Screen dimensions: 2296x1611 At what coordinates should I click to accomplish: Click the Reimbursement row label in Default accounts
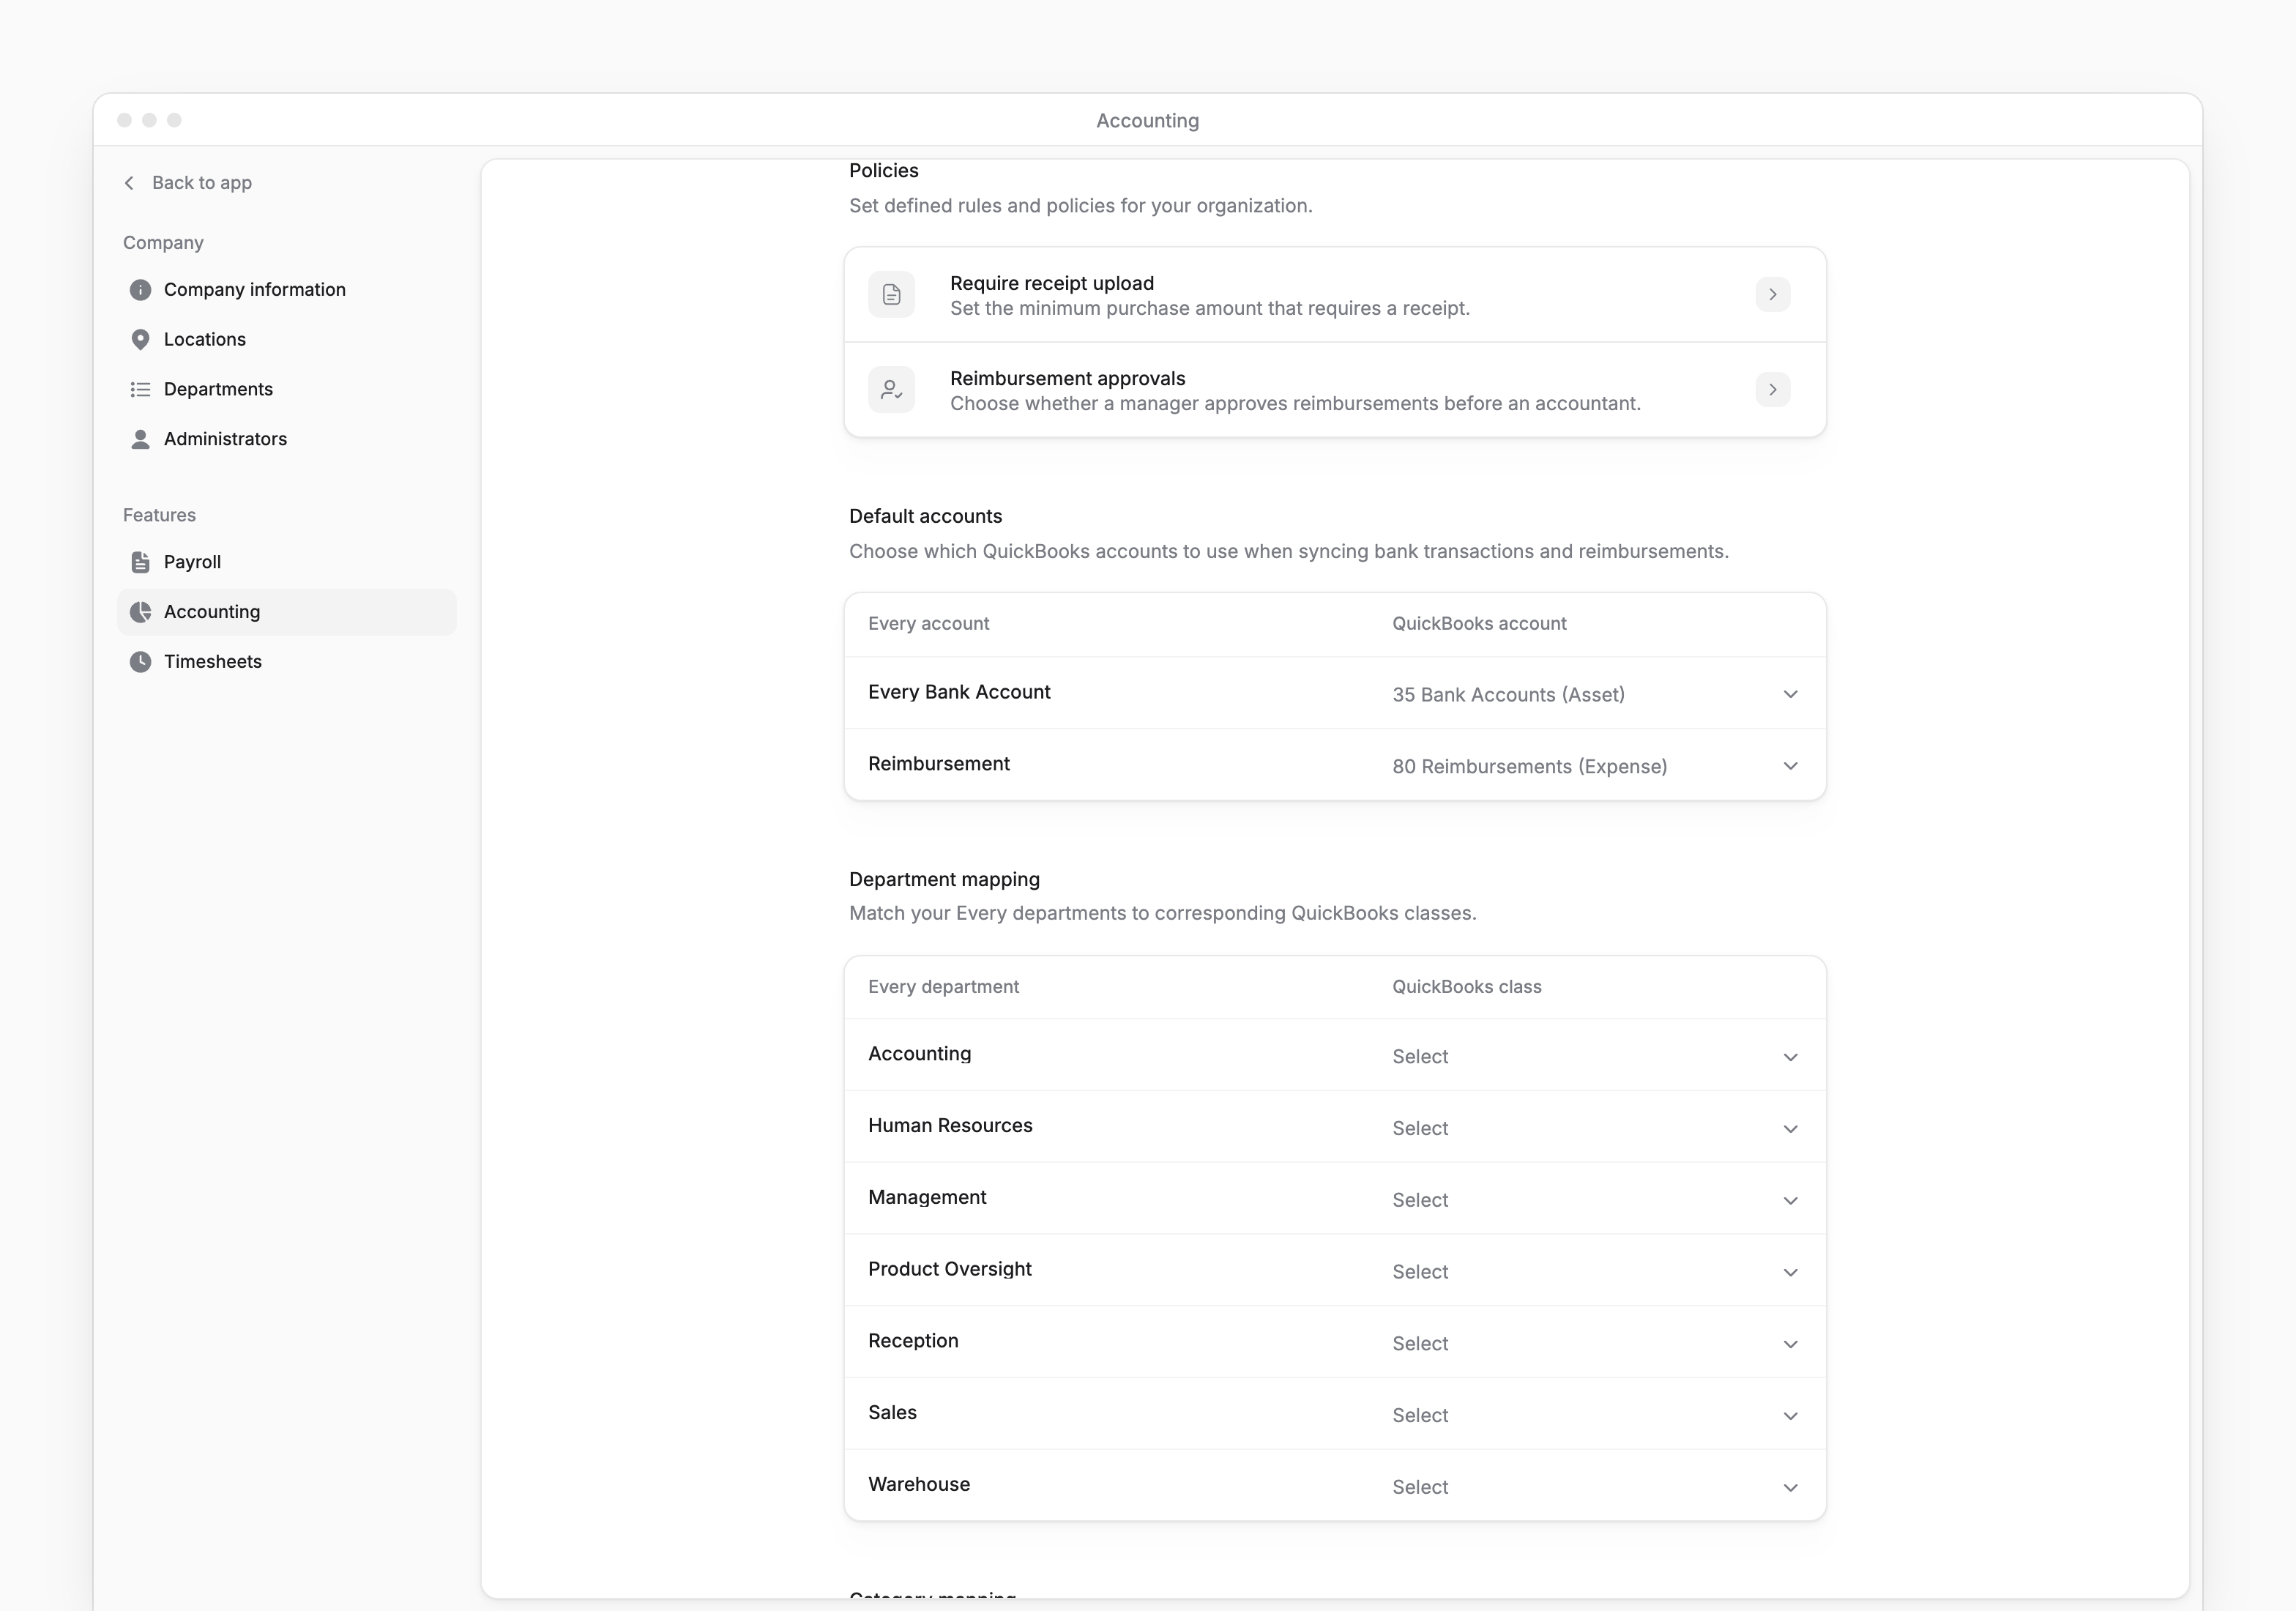click(939, 764)
